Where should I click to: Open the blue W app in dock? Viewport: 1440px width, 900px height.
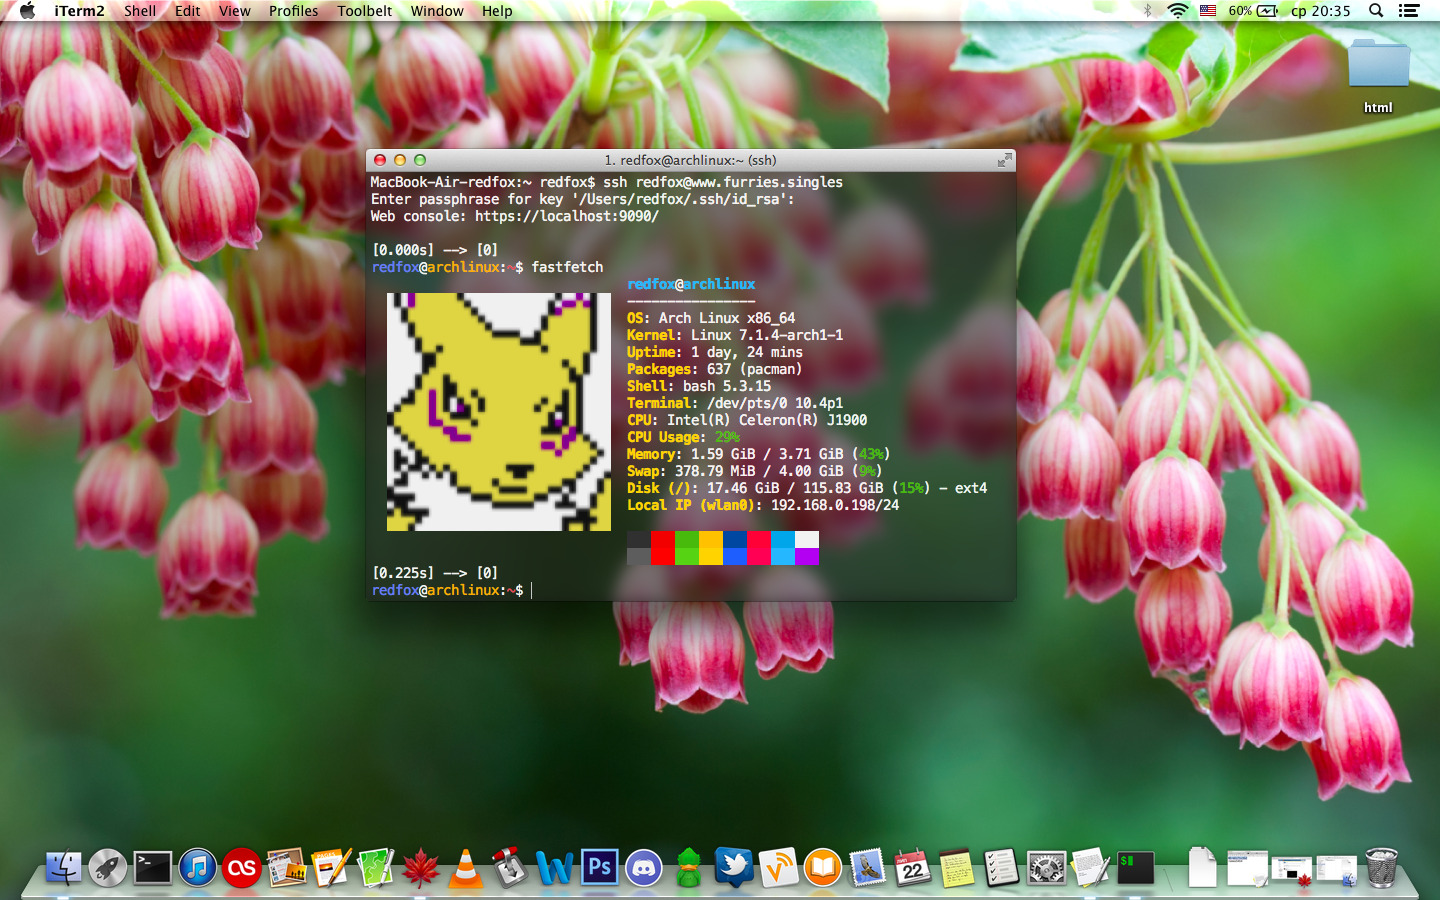coord(555,867)
